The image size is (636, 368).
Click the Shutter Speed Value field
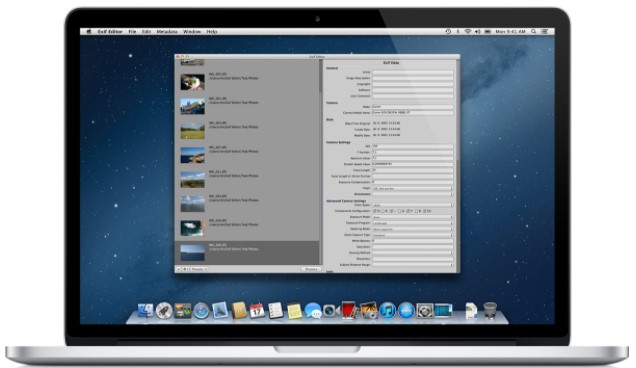(x=413, y=164)
